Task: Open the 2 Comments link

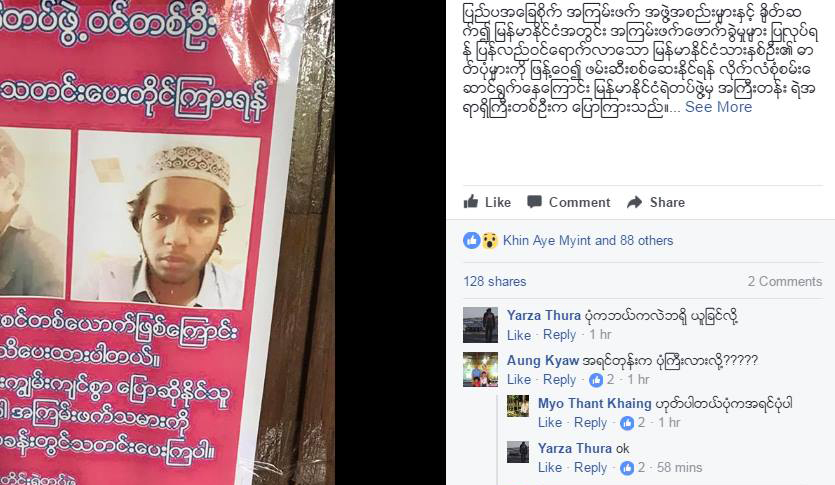Action: (785, 281)
